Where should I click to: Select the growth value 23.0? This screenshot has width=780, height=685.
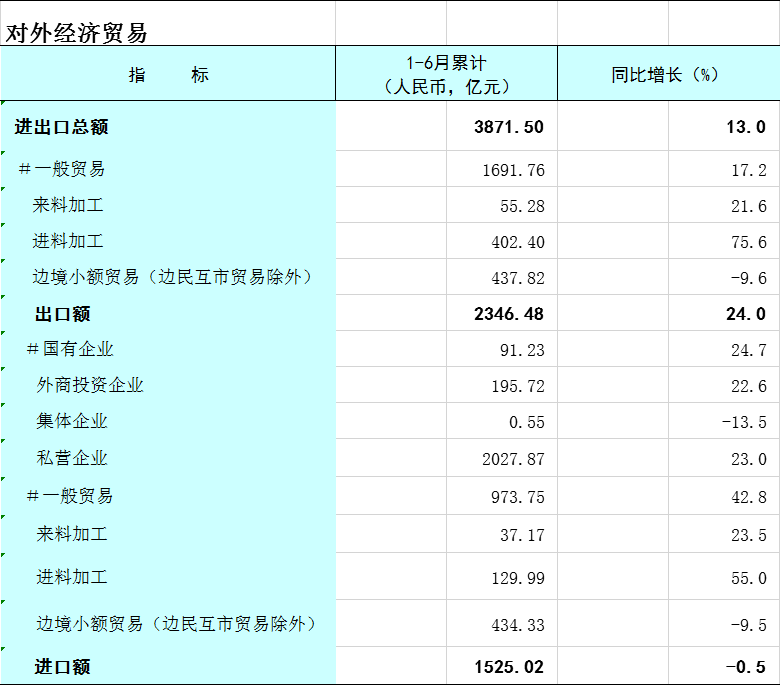coord(749,459)
